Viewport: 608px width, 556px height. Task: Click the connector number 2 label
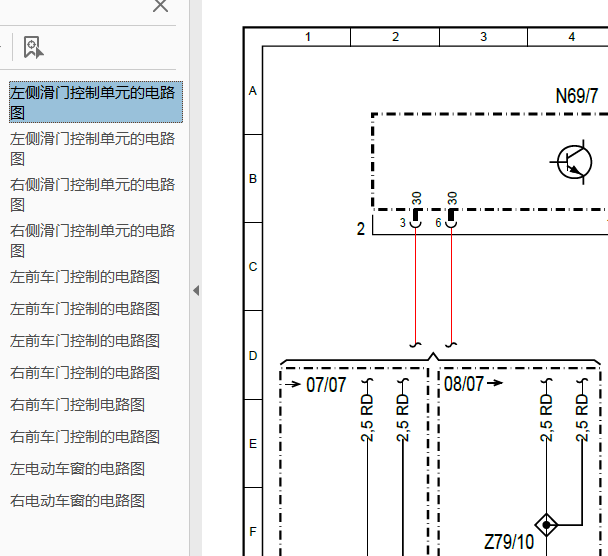(x=361, y=229)
